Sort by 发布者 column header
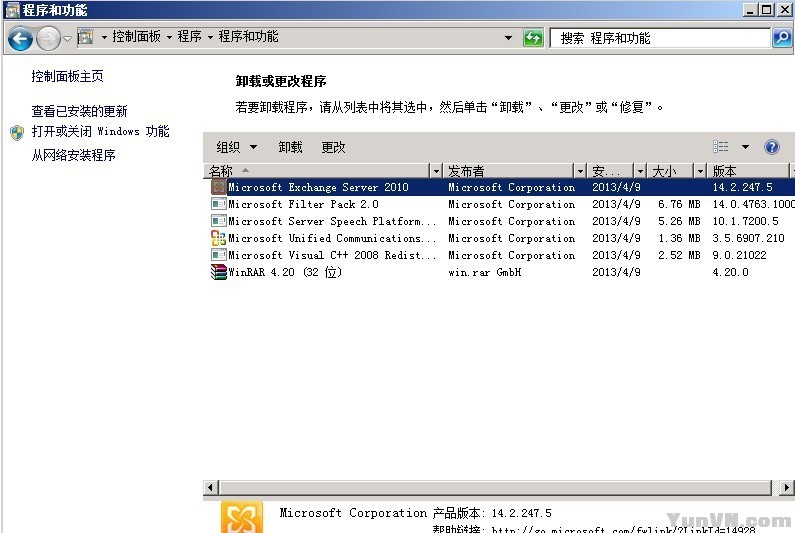The width and height of the screenshot is (795, 533). [509, 171]
